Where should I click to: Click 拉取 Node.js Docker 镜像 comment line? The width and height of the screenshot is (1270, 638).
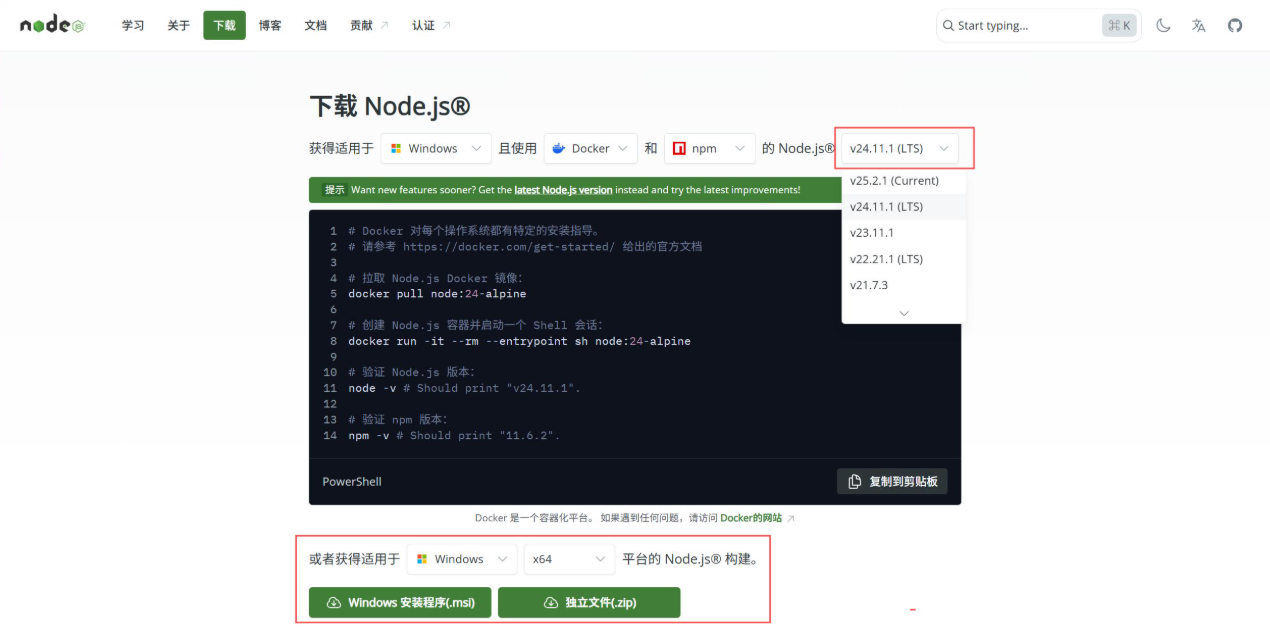(x=436, y=278)
